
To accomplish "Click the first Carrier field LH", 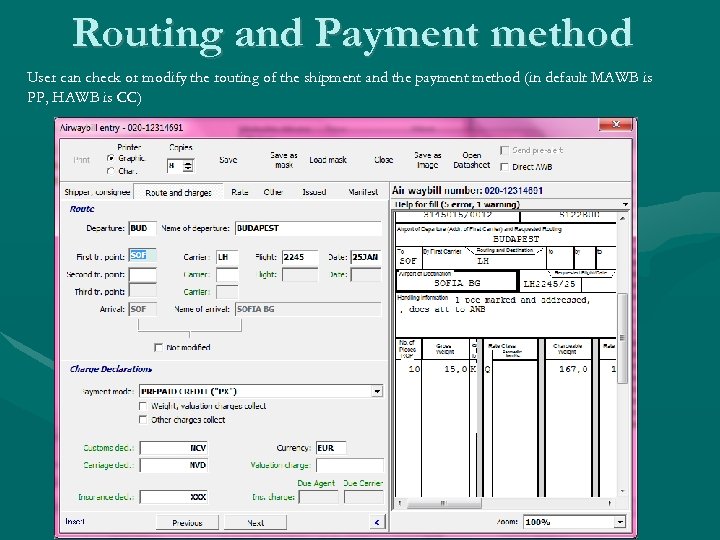I will click(x=227, y=257).
